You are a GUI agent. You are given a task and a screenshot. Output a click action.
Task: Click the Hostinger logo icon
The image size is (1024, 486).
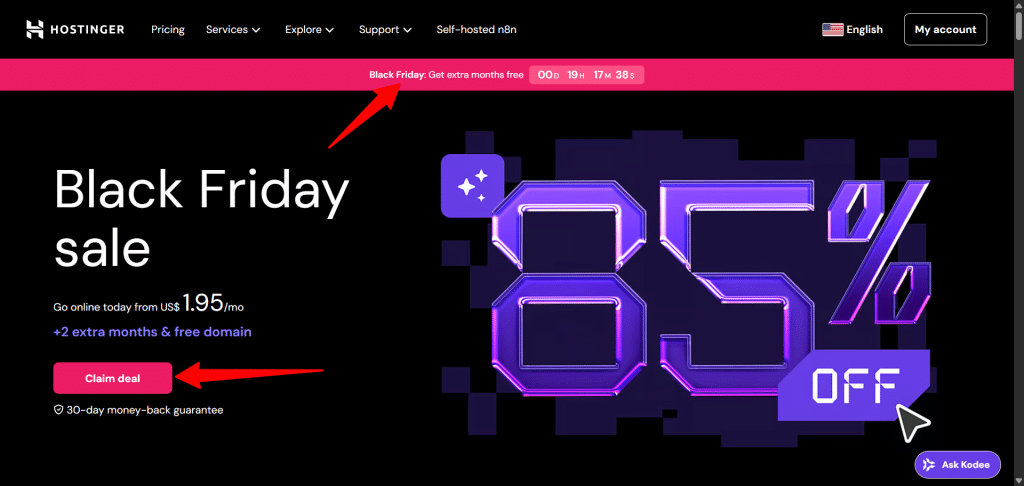[35, 29]
